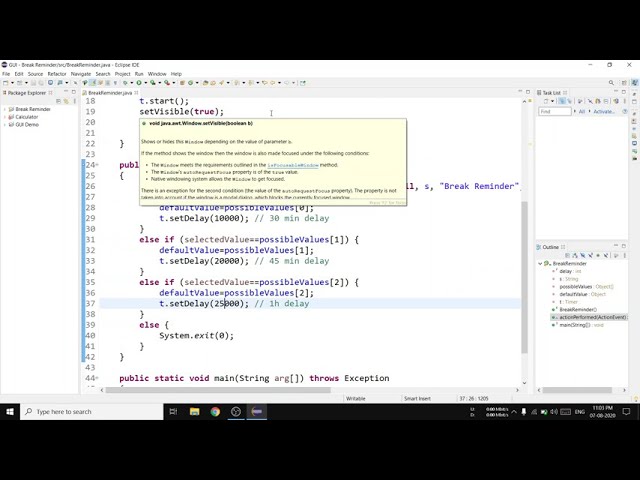Click the isFocusableWindow link in tooltip
The image size is (640, 480).
(293, 165)
